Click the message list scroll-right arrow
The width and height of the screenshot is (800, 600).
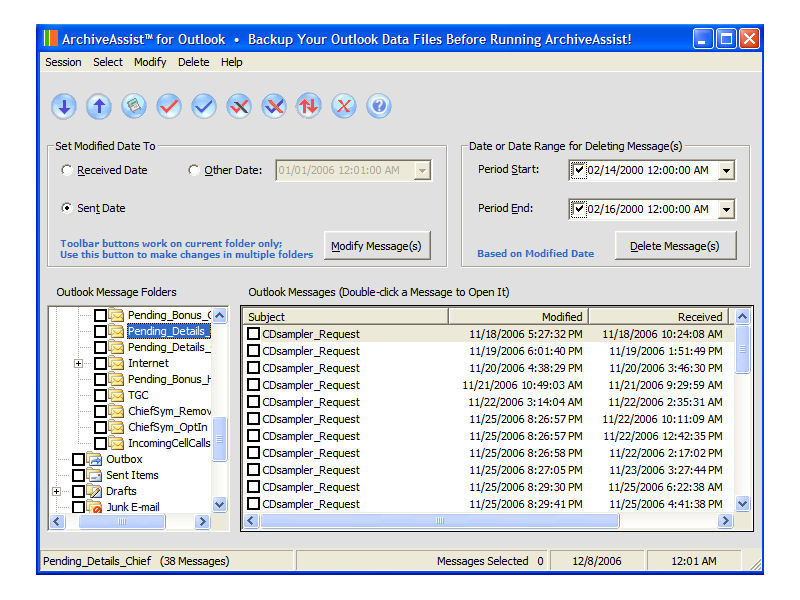[x=724, y=521]
